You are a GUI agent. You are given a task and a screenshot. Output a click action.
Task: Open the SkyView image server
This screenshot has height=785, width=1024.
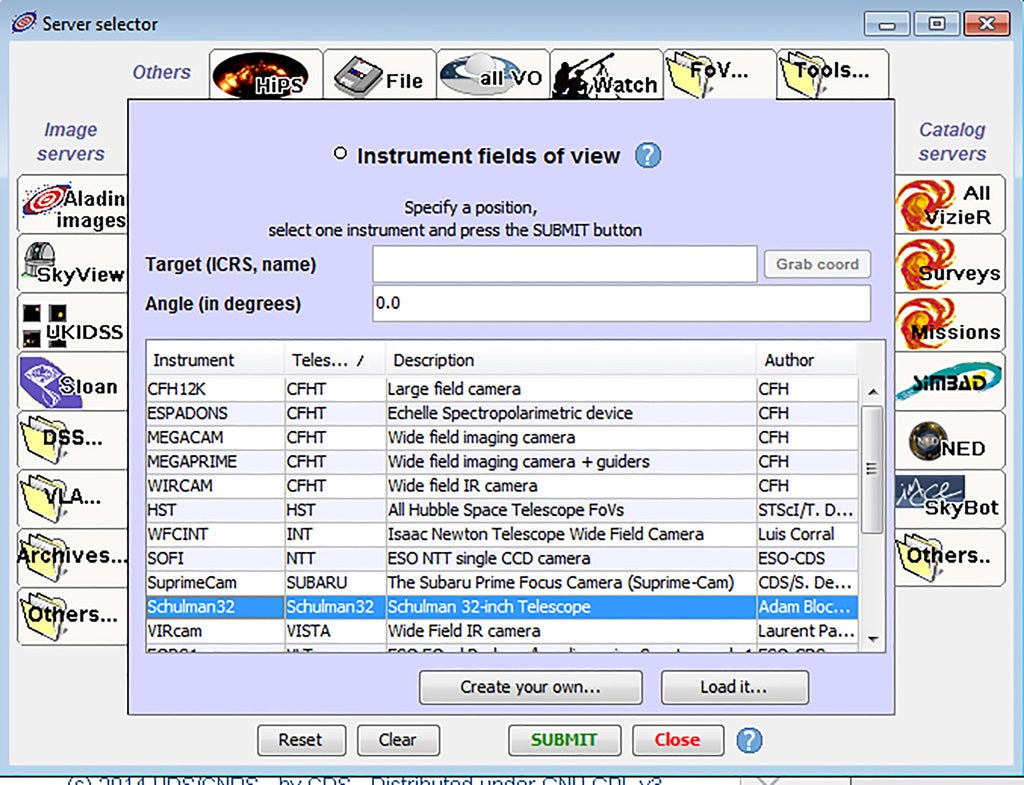[x=72, y=263]
